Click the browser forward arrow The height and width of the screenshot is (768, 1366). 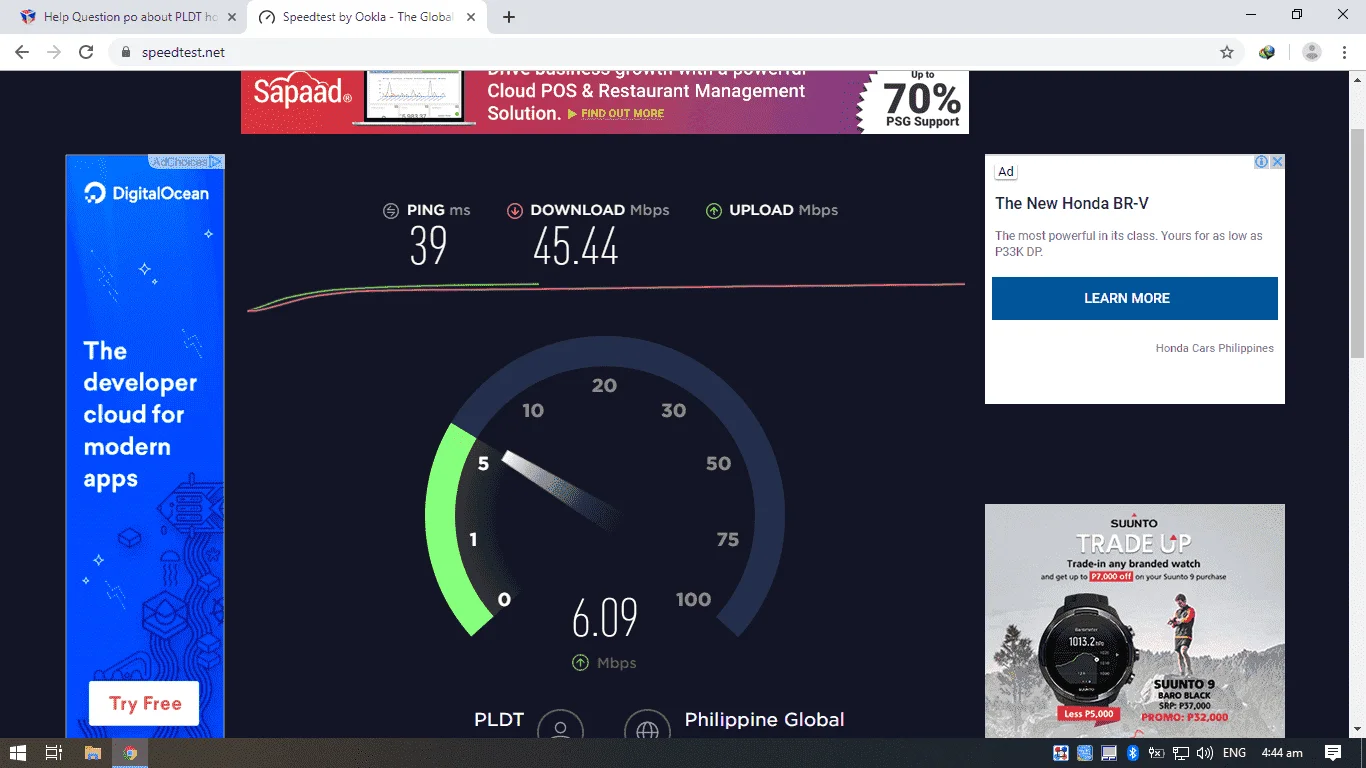[x=54, y=52]
